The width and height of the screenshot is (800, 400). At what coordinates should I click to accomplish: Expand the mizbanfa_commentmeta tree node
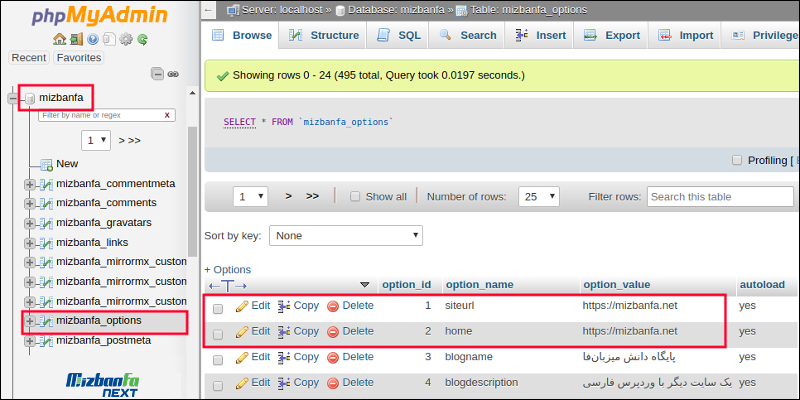tap(30, 184)
